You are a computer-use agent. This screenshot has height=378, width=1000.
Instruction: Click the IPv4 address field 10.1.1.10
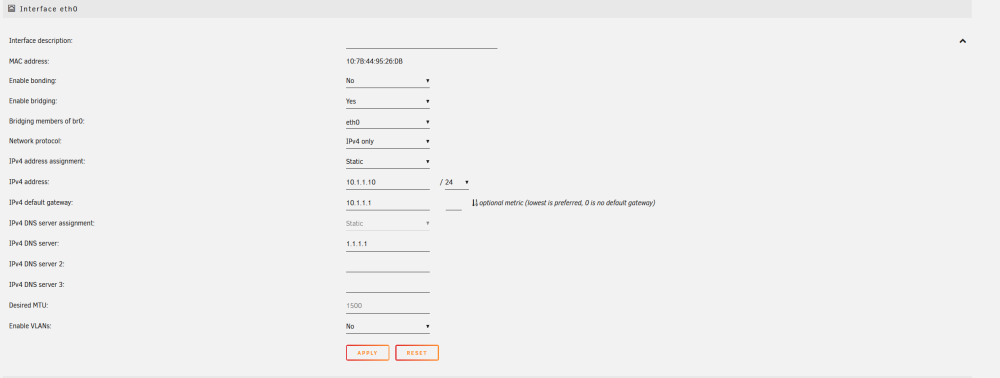click(388, 183)
